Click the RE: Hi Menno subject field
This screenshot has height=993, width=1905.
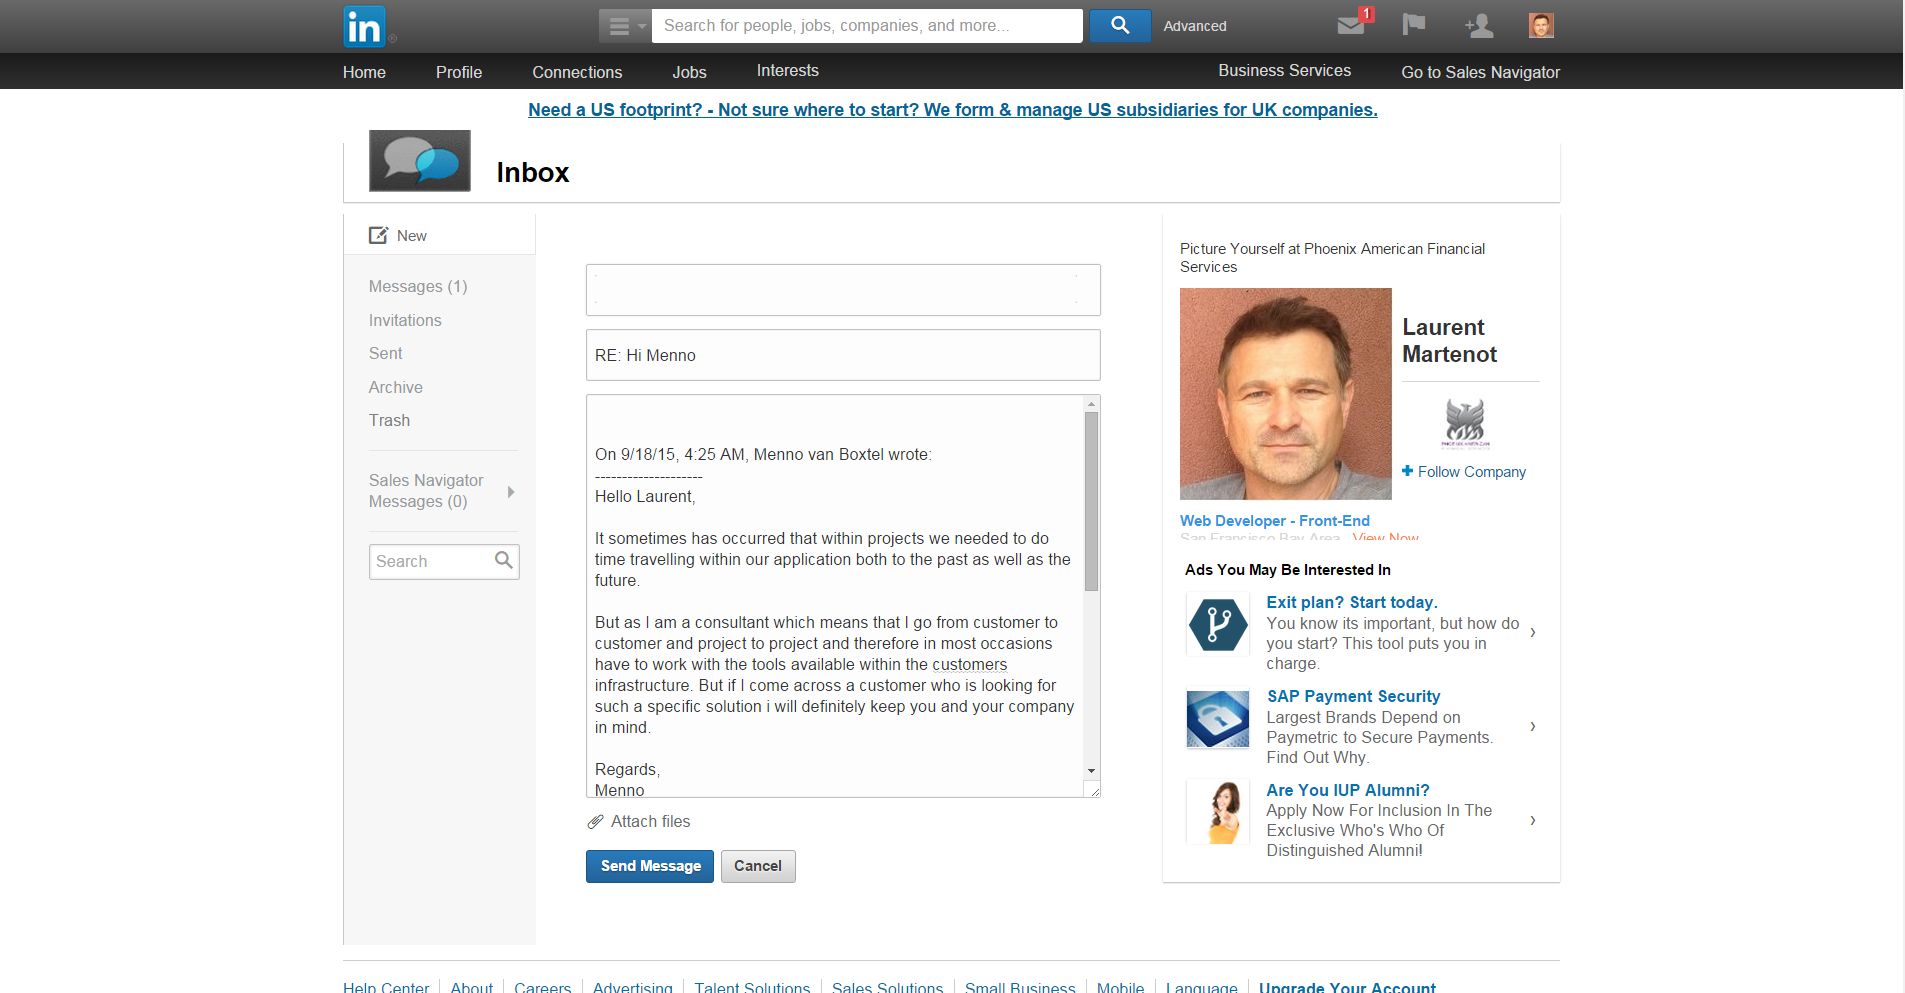tap(842, 355)
